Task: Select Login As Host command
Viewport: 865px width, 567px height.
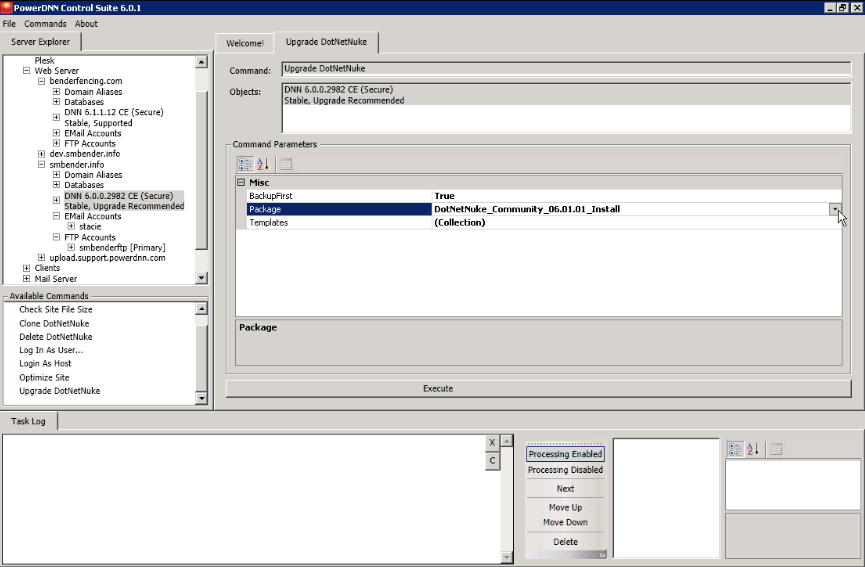Action: [45, 363]
